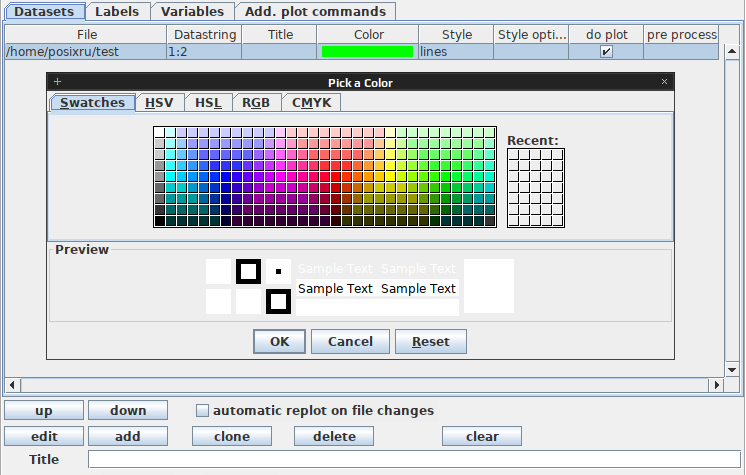746x475 pixels.
Task: Switch to the CMYK tab
Action: tap(312, 103)
